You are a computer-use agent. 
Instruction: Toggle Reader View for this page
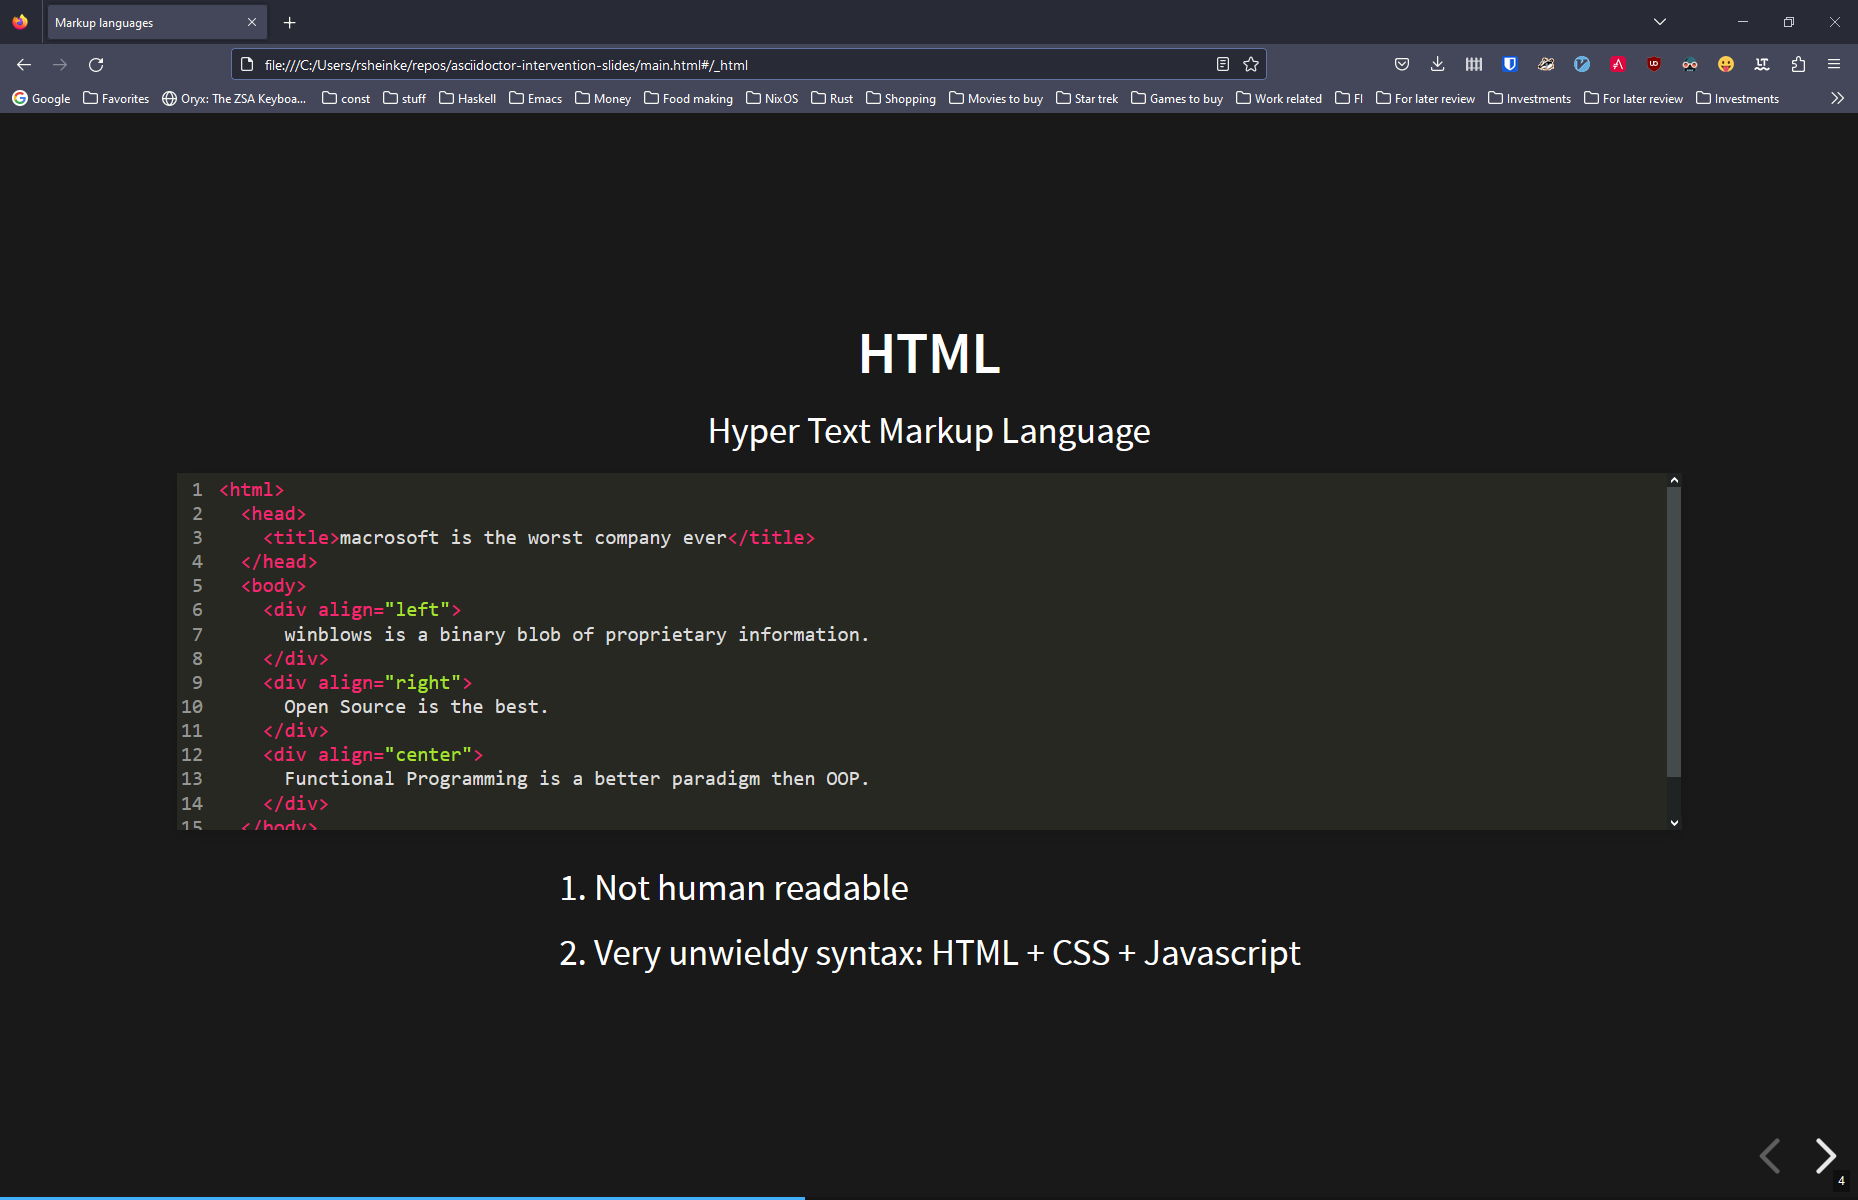1222,64
